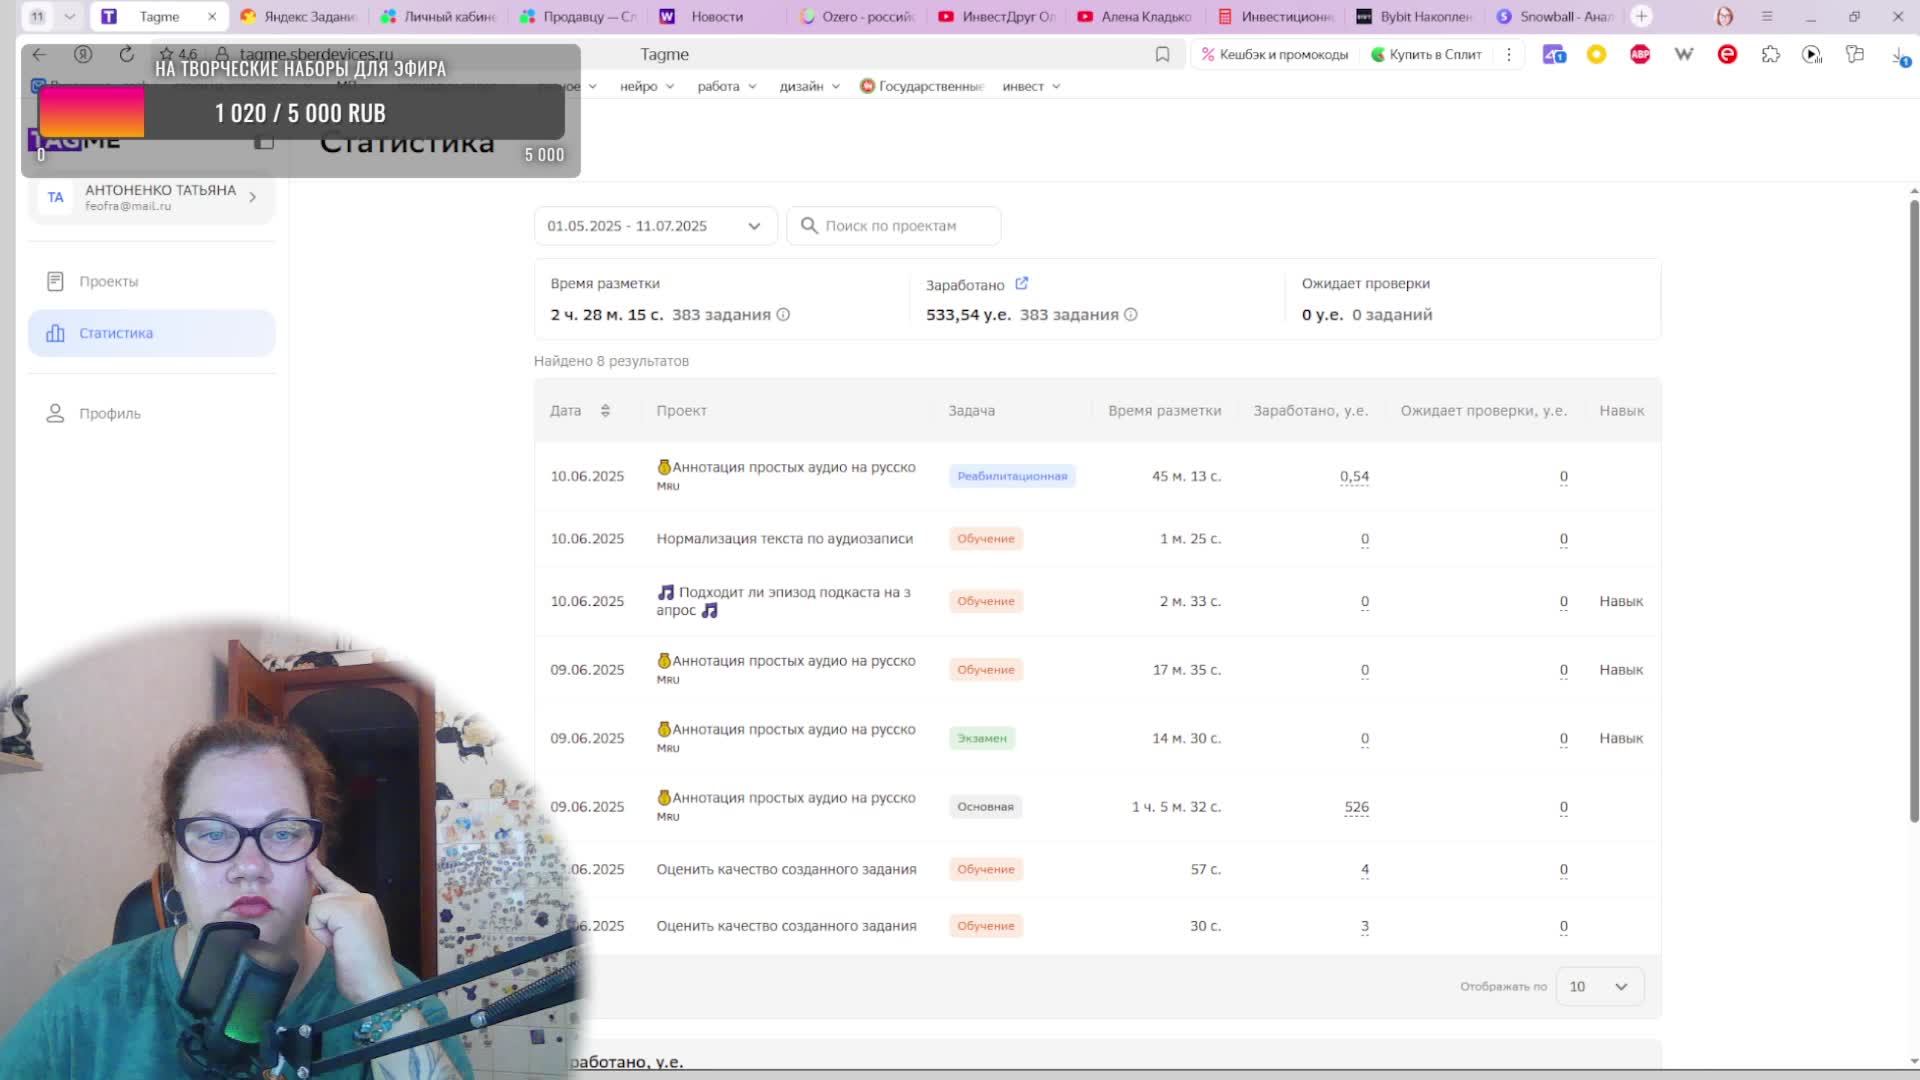This screenshot has width=1920, height=1080.
Task: Click the Поиск по проектам search field
Action: click(894, 226)
